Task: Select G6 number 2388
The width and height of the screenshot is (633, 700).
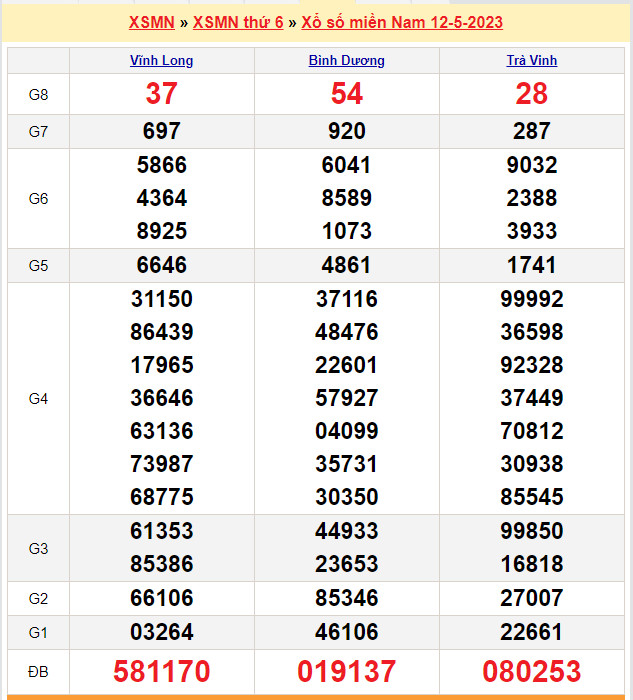Action: [532, 198]
